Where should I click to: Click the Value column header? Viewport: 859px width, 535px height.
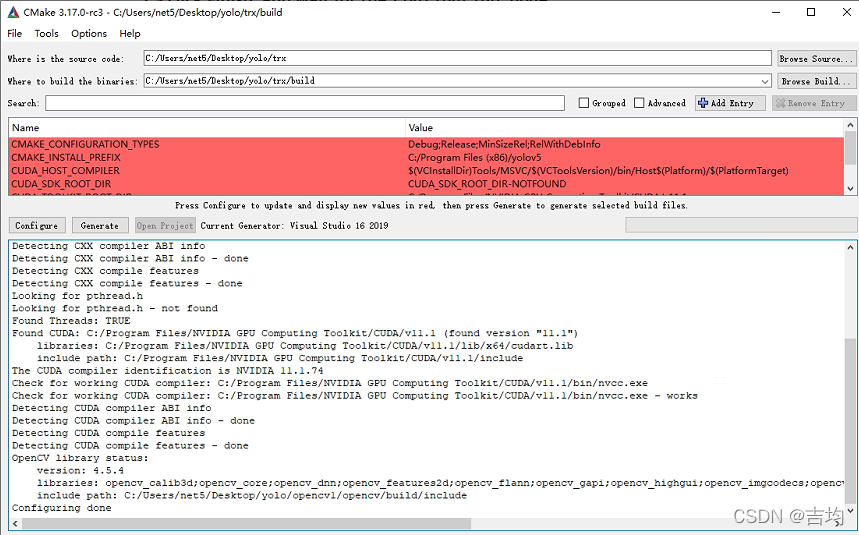click(625, 128)
